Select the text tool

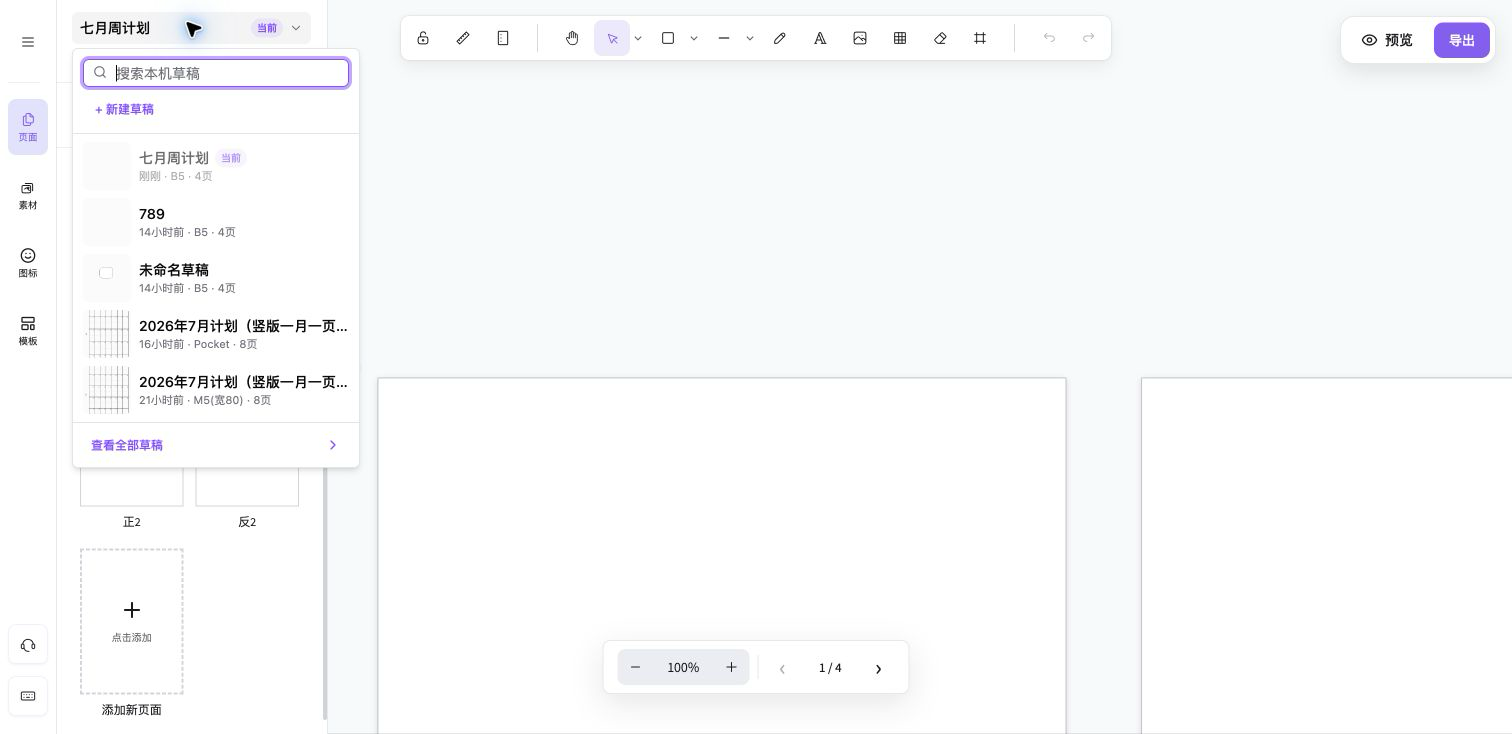coord(820,38)
